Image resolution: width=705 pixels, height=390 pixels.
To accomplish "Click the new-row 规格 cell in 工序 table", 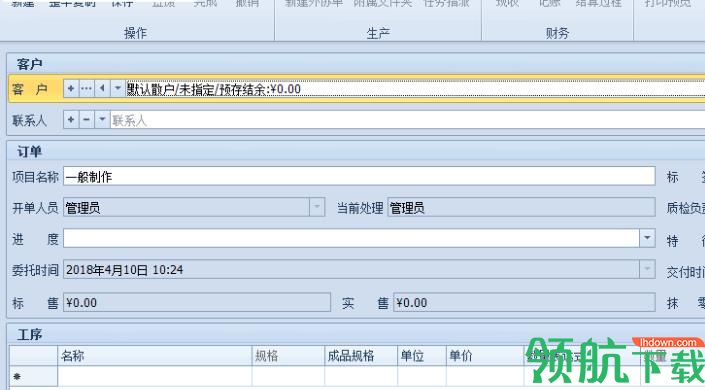I will (x=288, y=376).
